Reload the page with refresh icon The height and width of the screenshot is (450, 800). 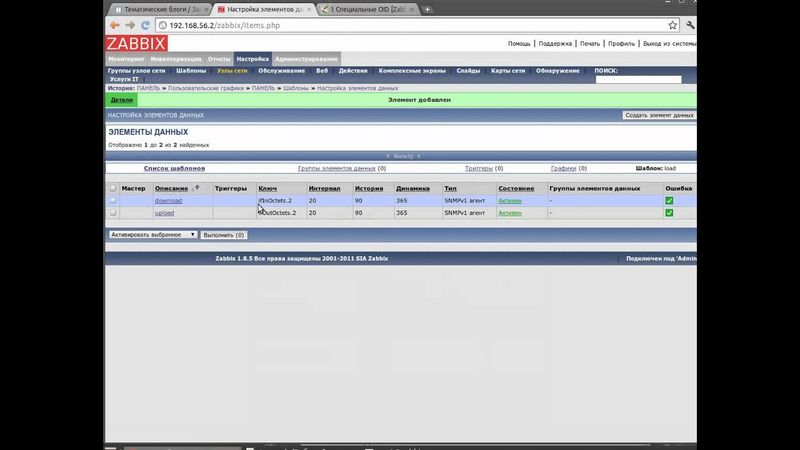pos(145,25)
